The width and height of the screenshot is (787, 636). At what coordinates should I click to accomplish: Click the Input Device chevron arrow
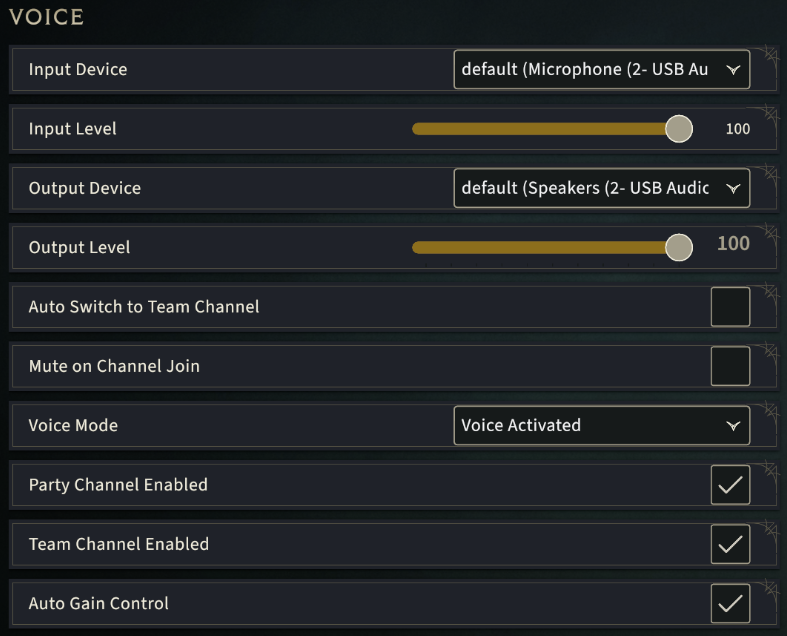(x=732, y=70)
